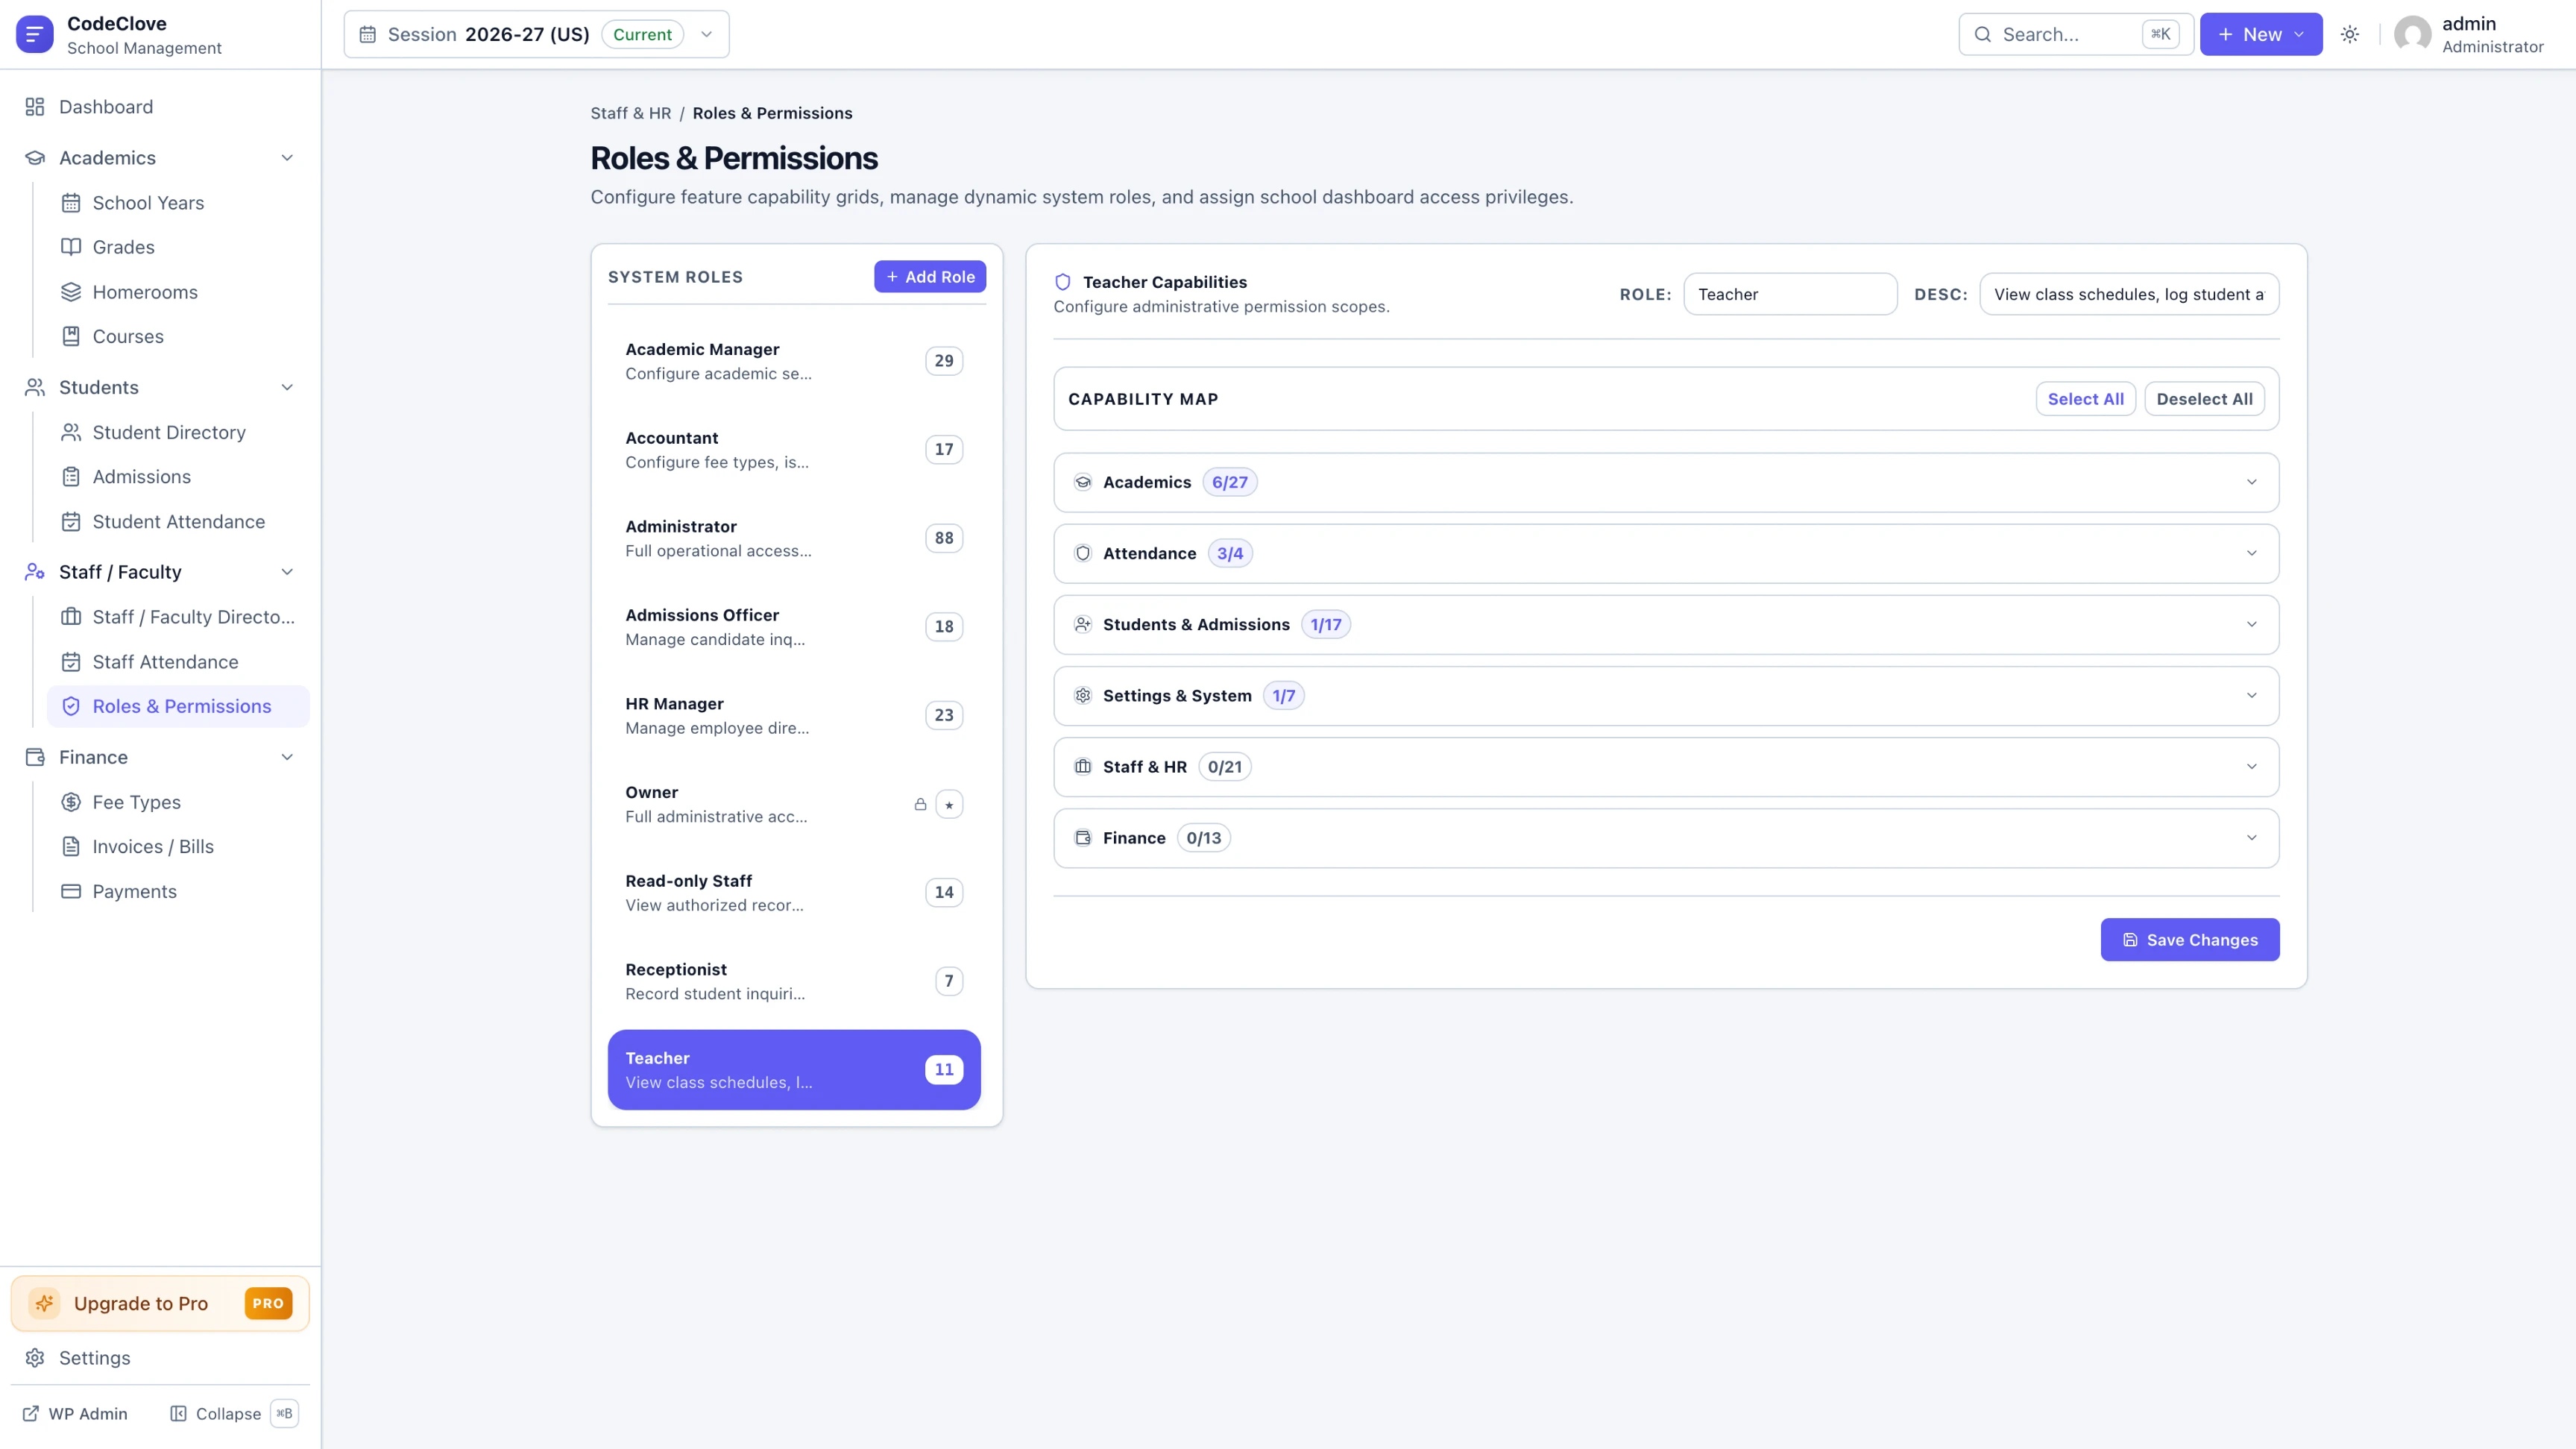Open Student Directory in sidebar
2576x1449 pixels.
tap(178, 432)
